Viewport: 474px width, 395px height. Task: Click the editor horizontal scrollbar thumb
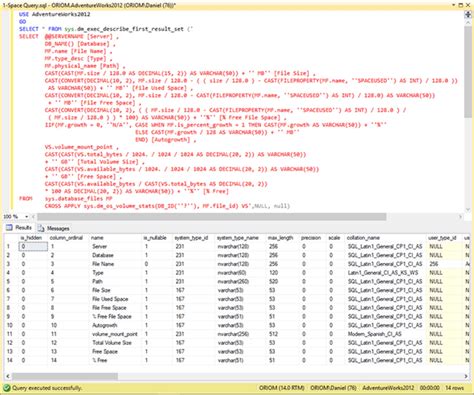tap(212, 217)
